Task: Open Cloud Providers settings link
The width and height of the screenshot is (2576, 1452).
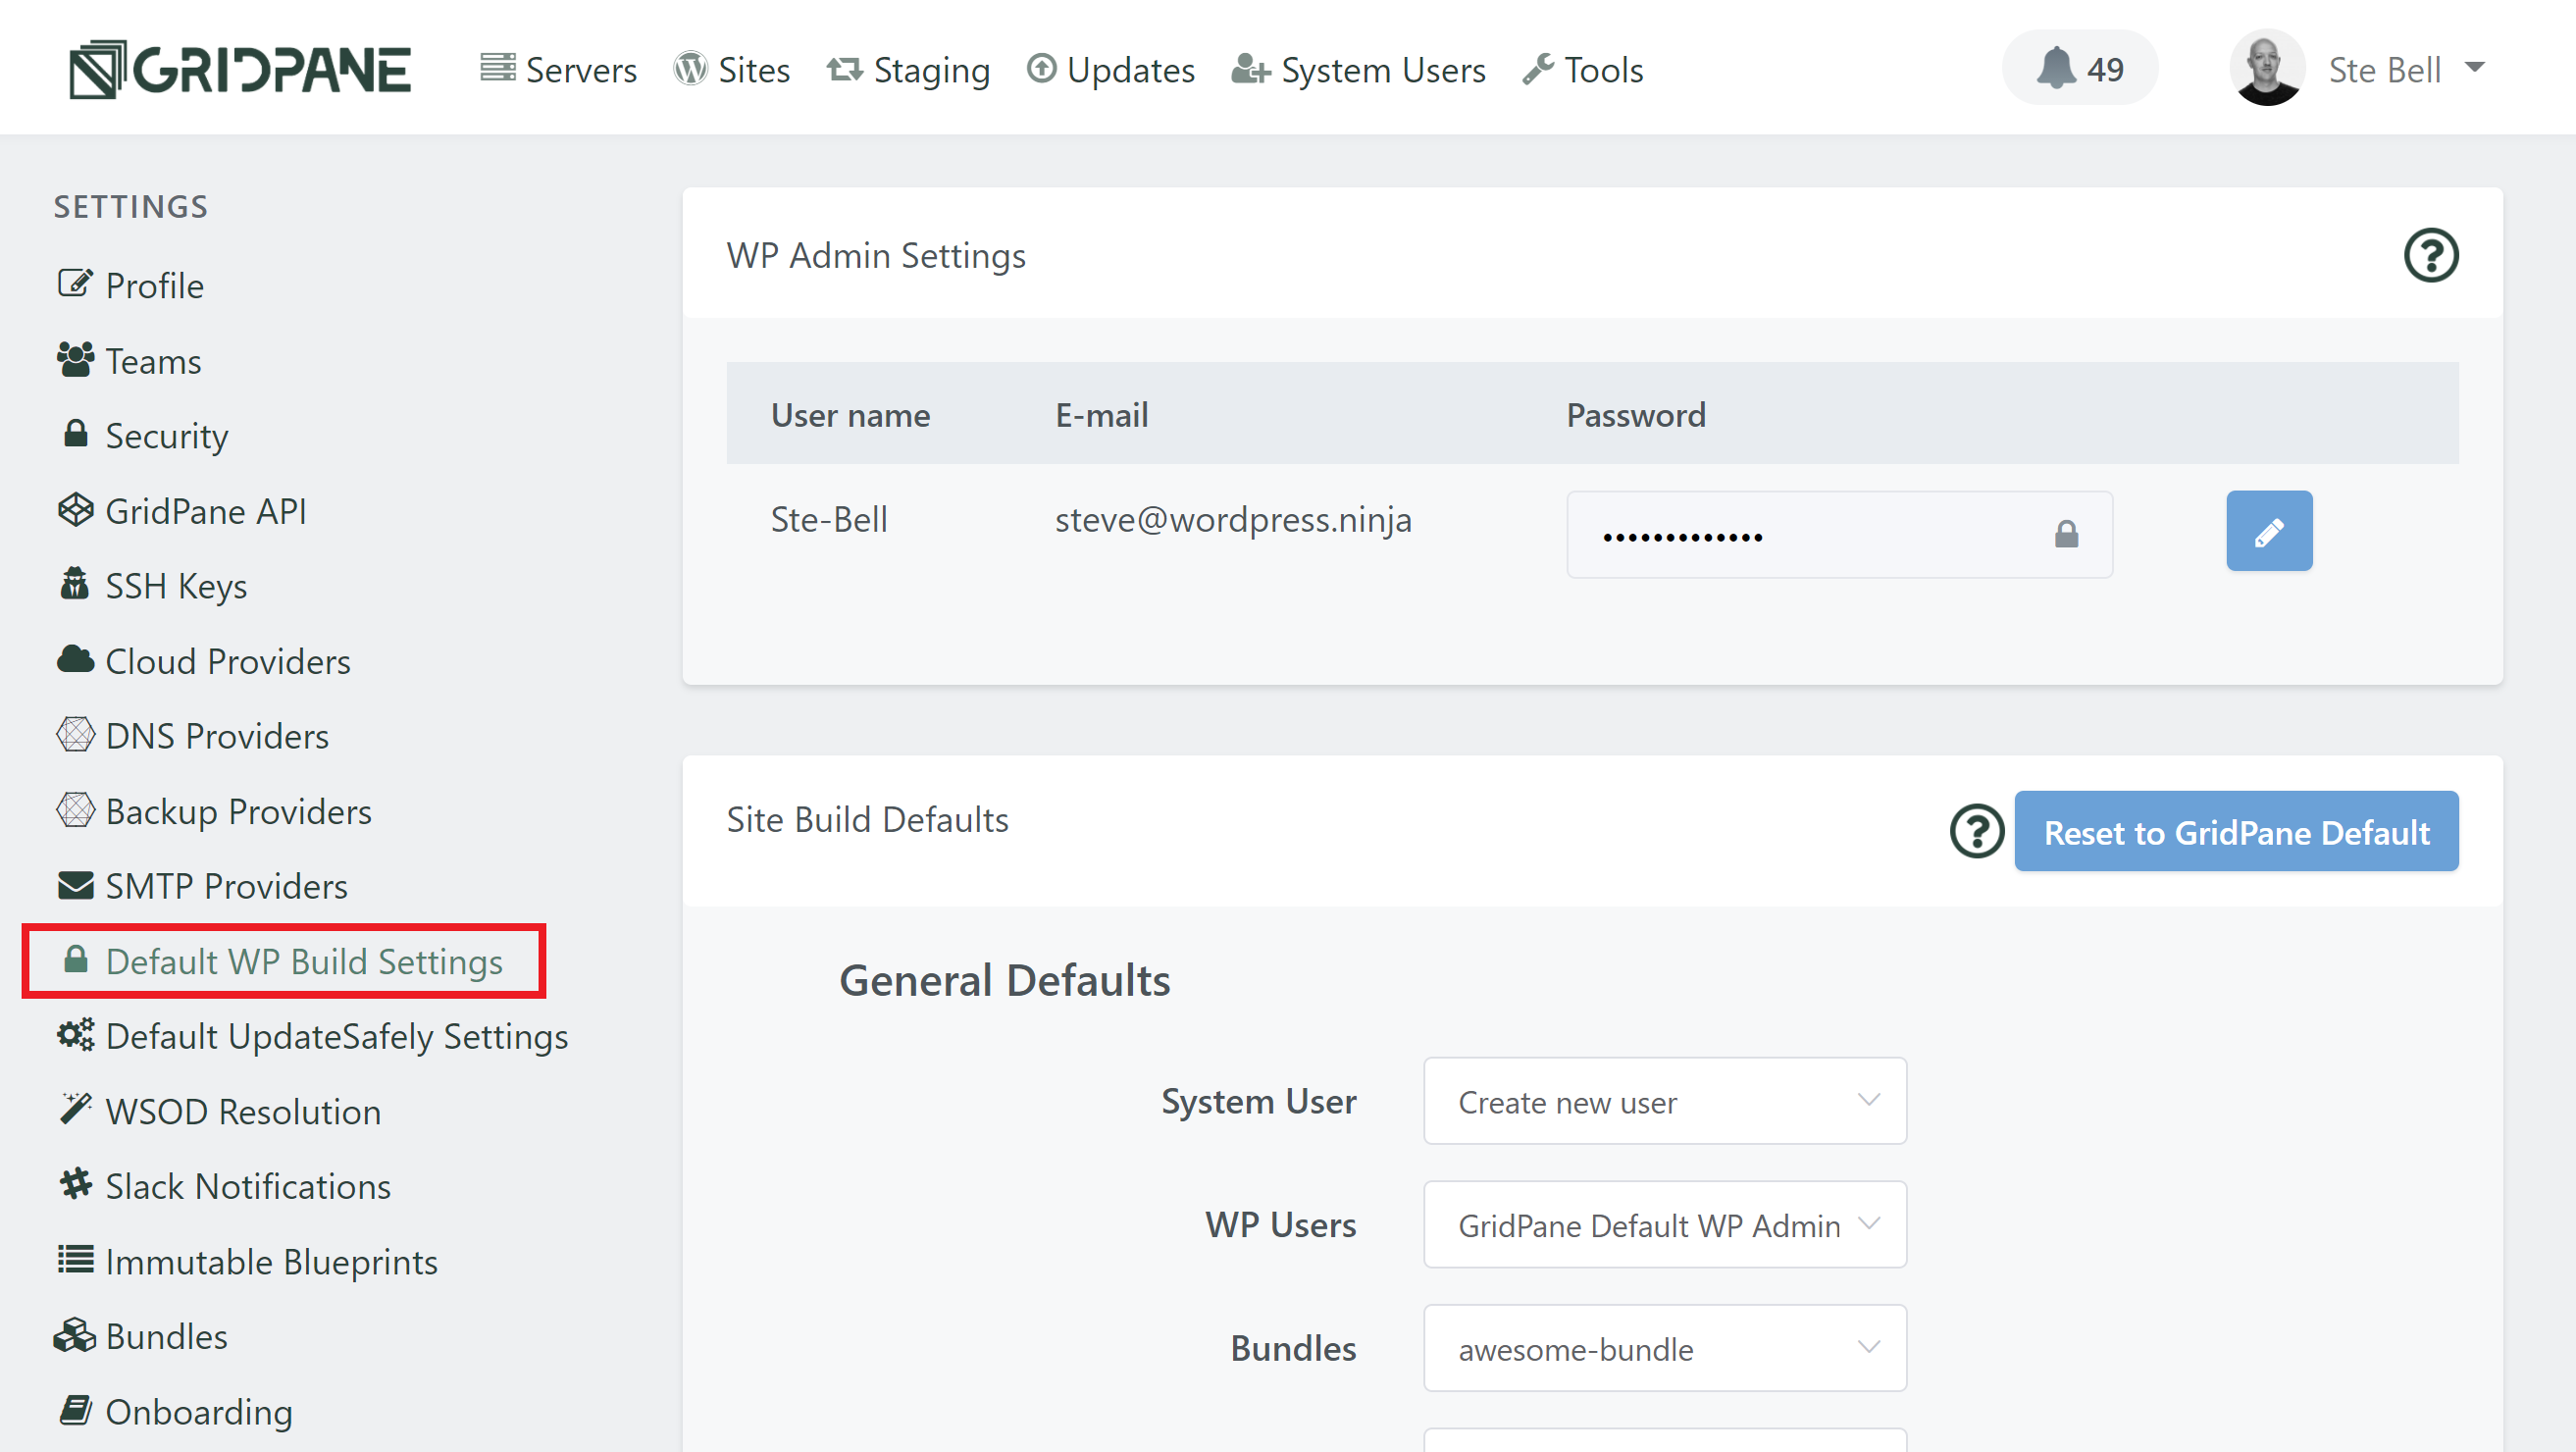Action: (x=228, y=661)
